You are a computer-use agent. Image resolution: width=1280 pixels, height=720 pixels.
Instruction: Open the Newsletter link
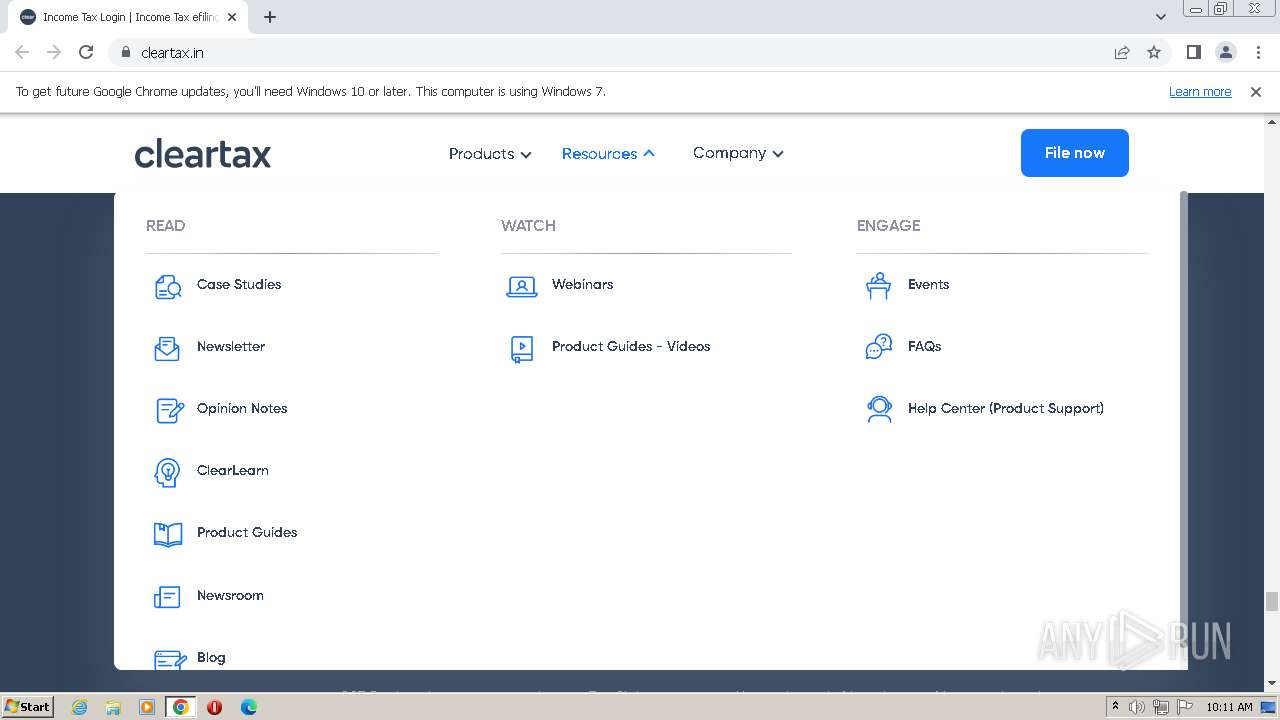pyautogui.click(x=231, y=347)
